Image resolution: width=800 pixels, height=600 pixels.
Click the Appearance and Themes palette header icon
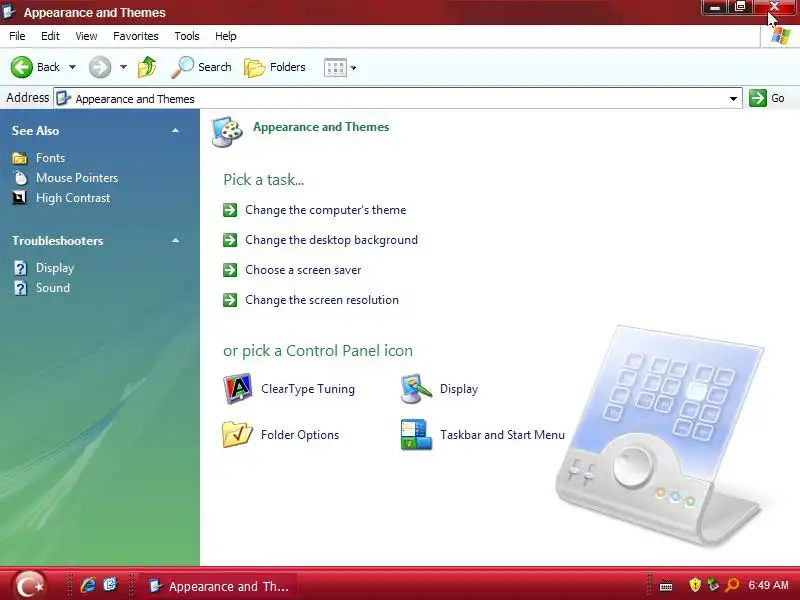(x=227, y=132)
